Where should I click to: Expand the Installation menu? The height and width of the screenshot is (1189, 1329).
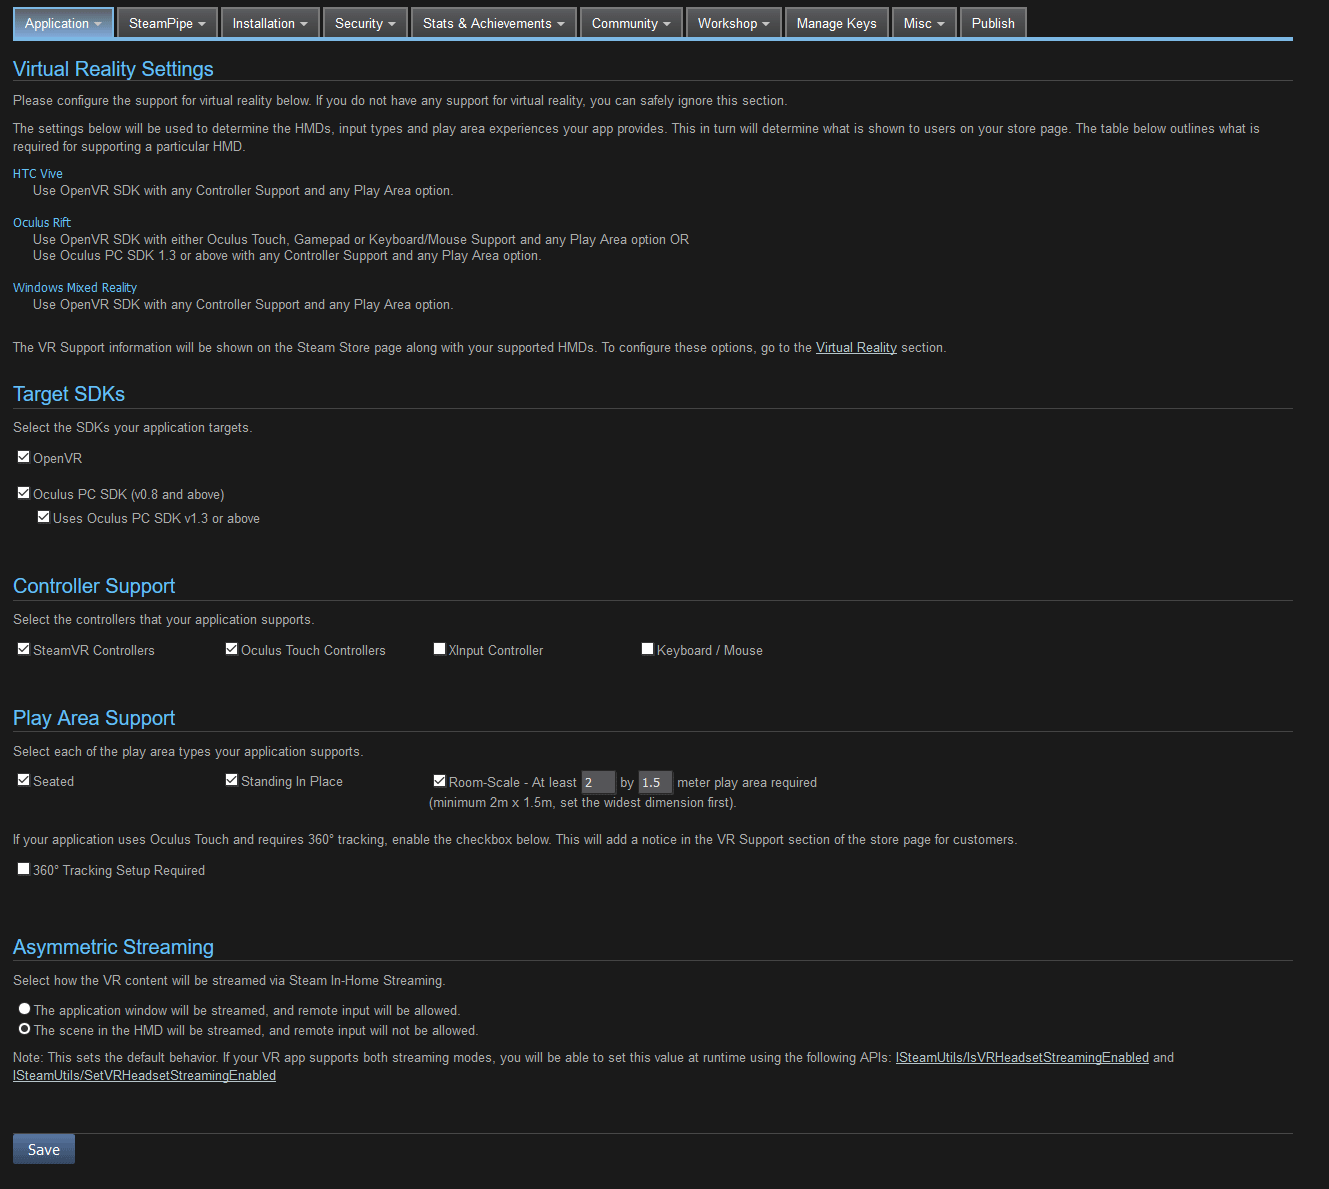269,21
